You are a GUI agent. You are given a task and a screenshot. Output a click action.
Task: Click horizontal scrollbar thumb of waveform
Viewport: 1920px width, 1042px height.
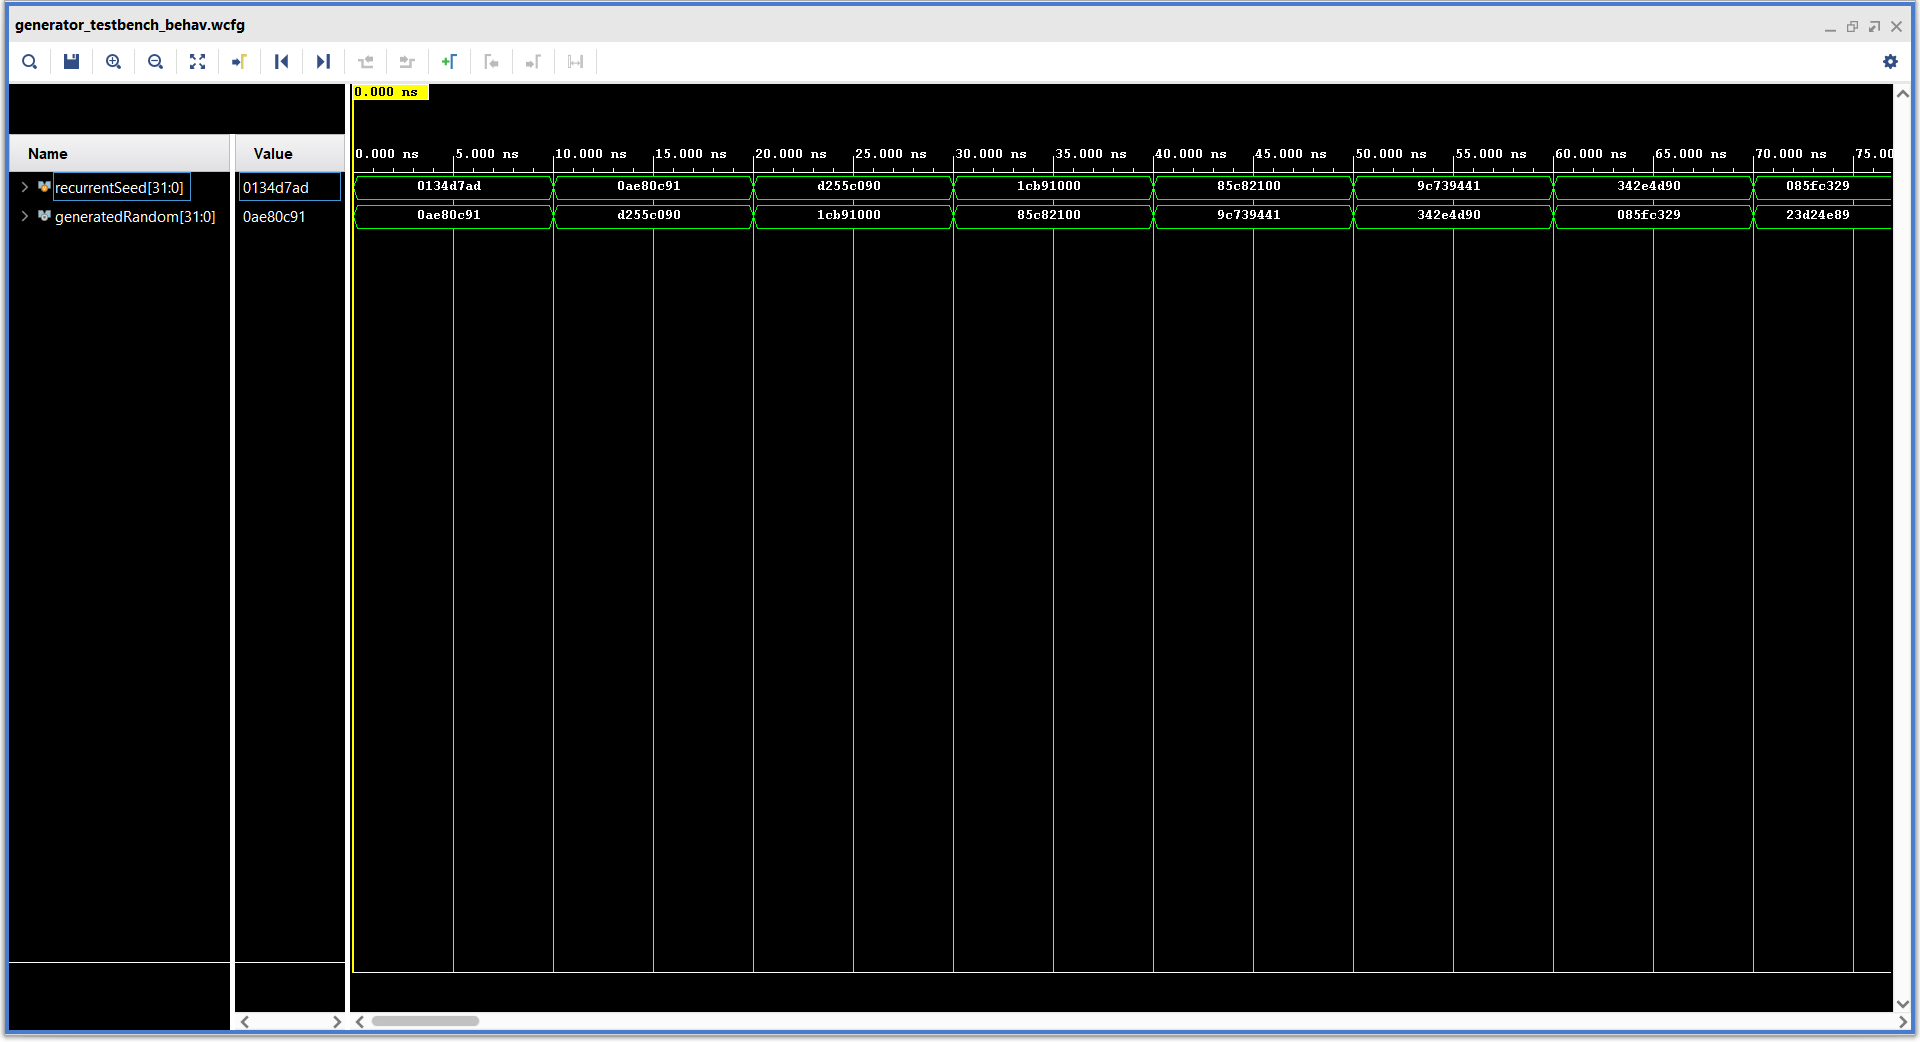425,1021
